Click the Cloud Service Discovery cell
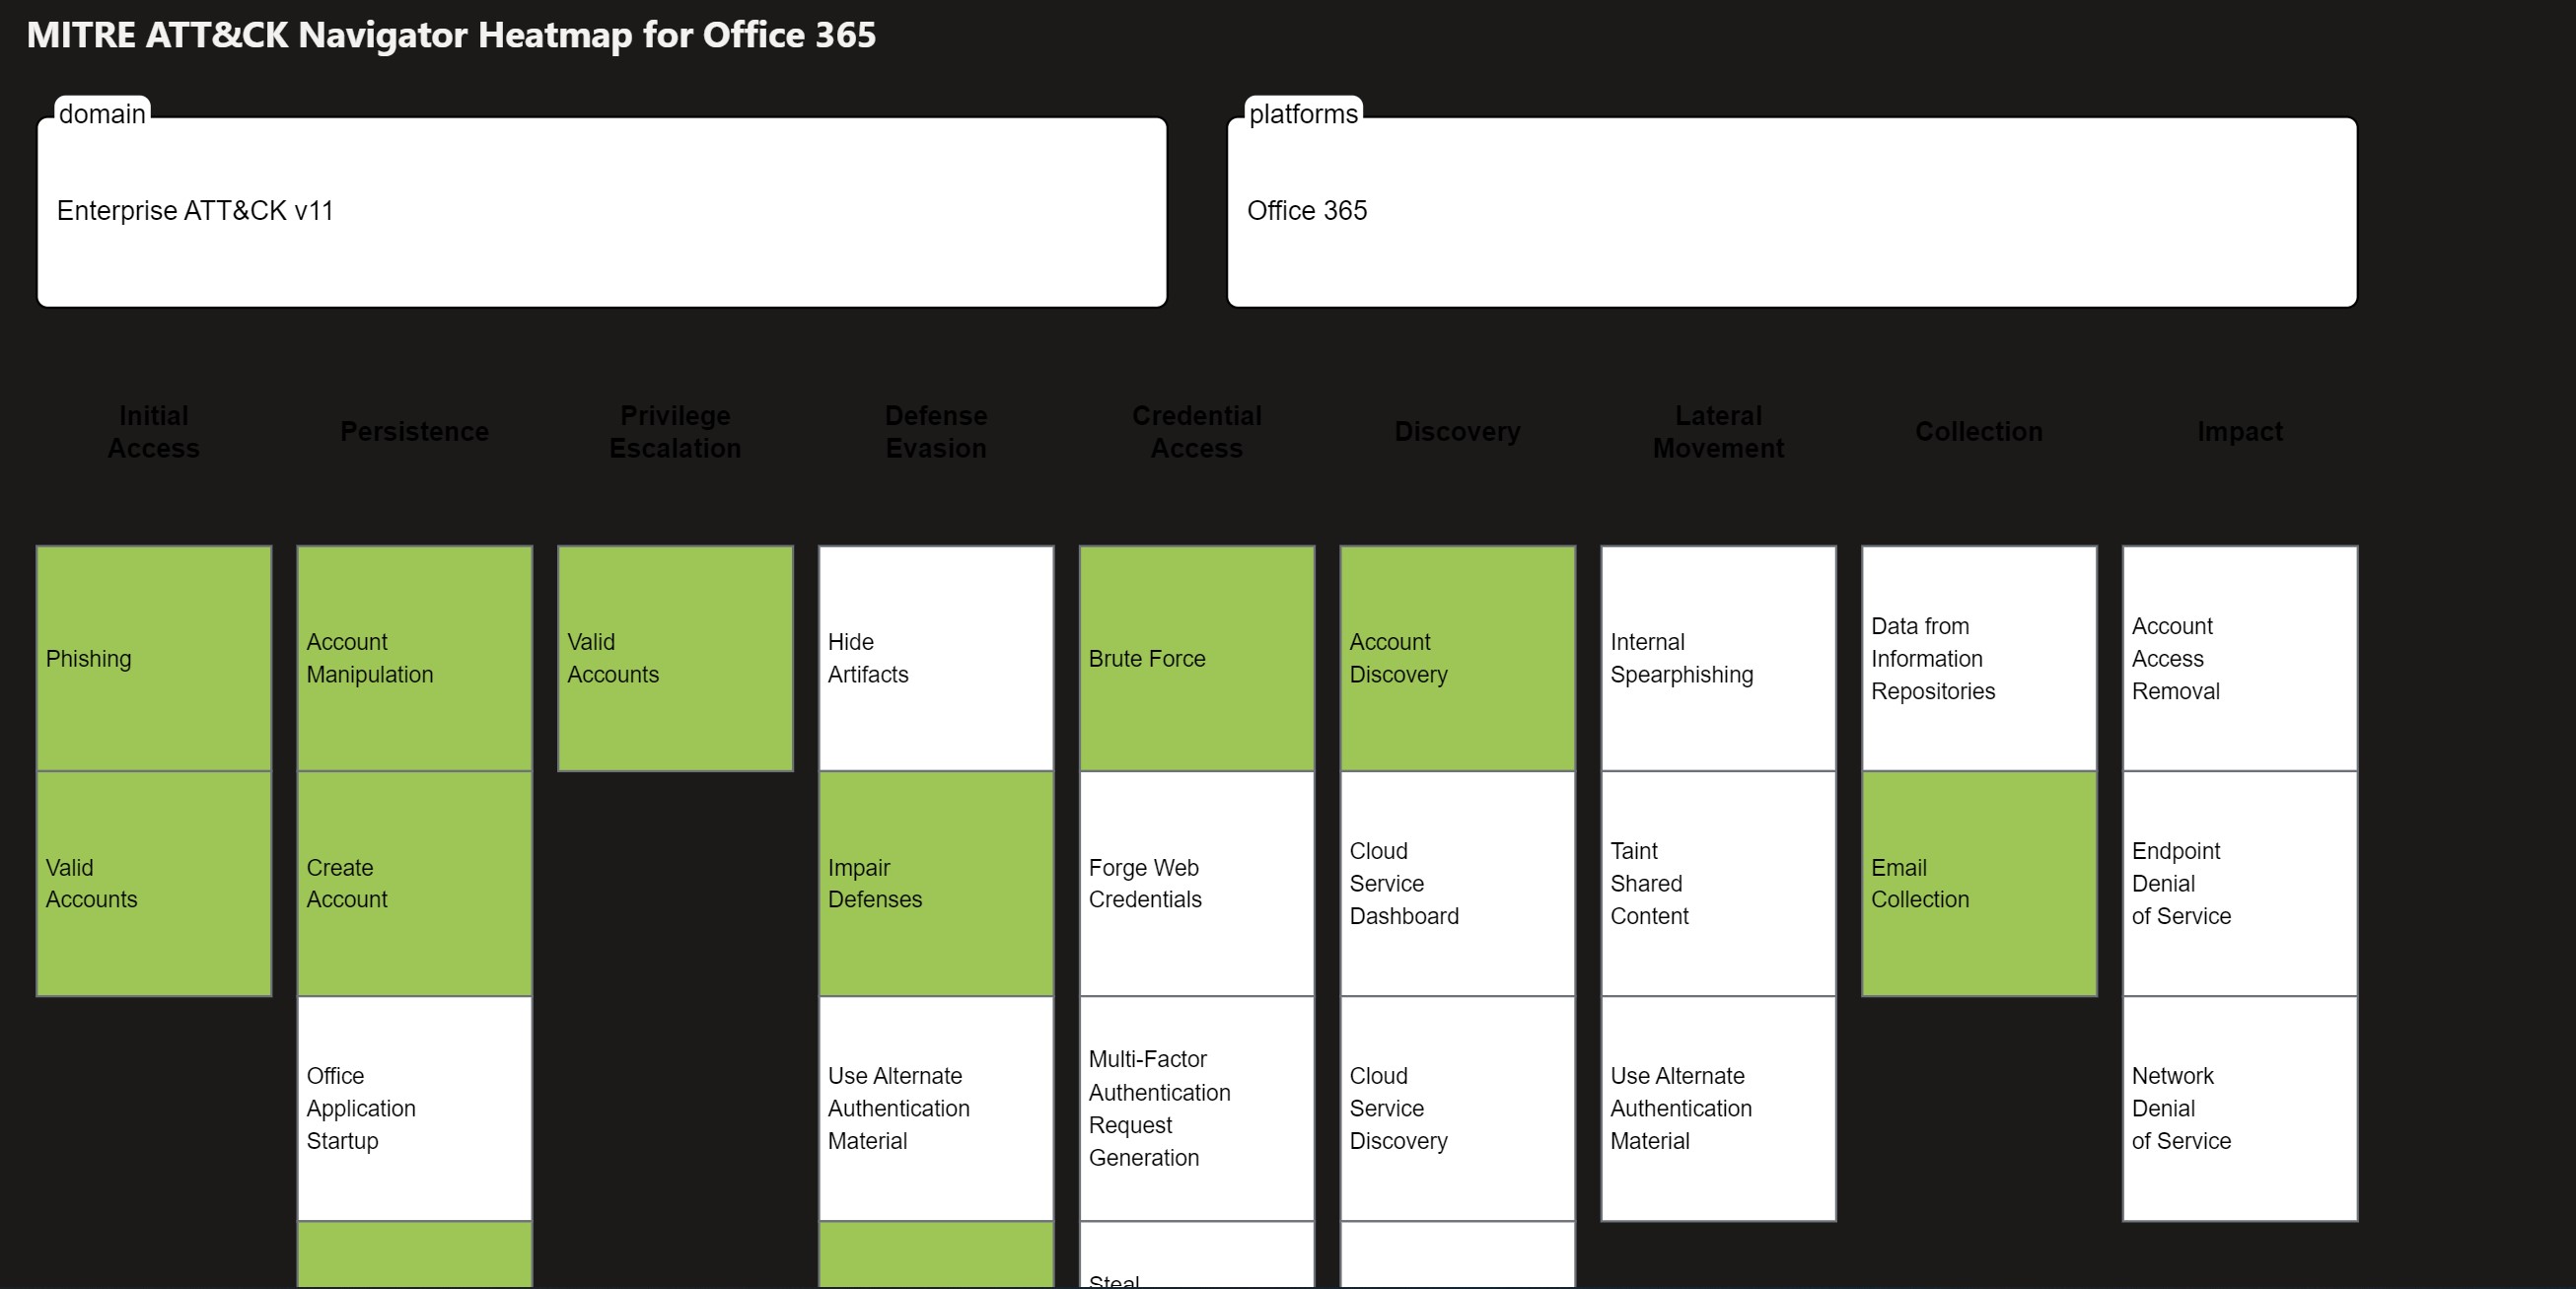The height and width of the screenshot is (1289, 2576). pos(1458,1108)
